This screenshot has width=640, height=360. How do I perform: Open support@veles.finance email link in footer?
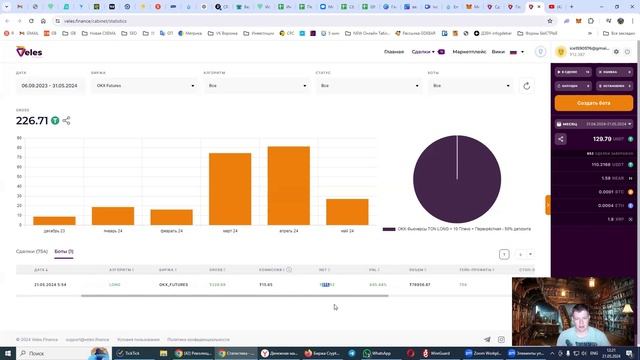tap(87, 340)
